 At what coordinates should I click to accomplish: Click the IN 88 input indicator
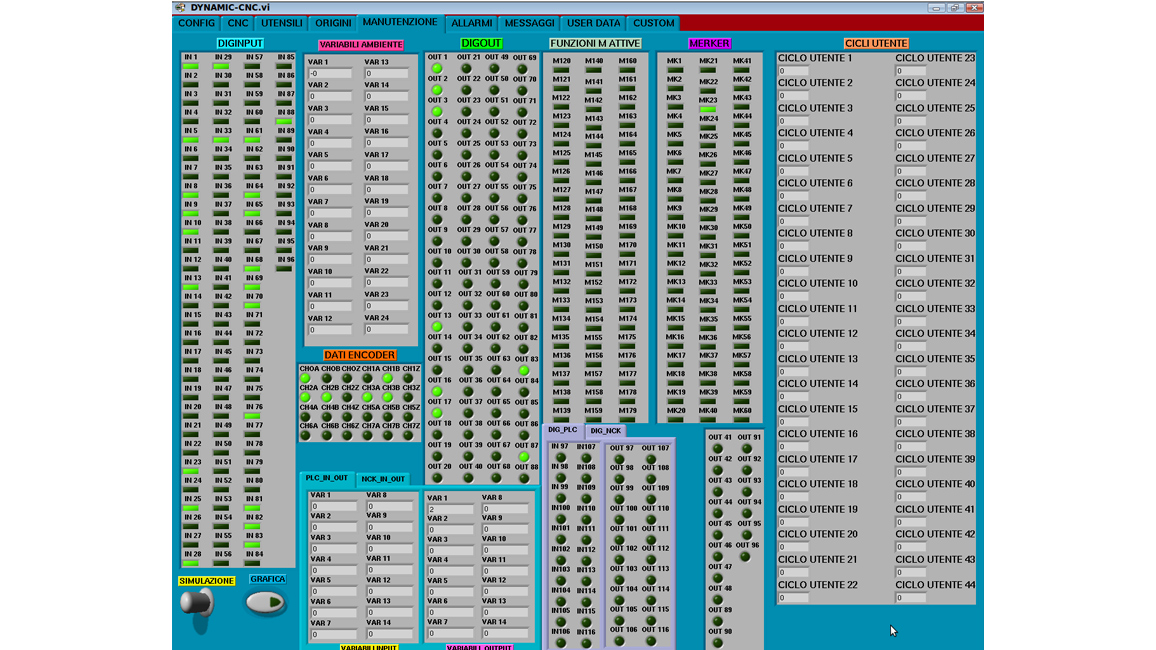(284, 122)
